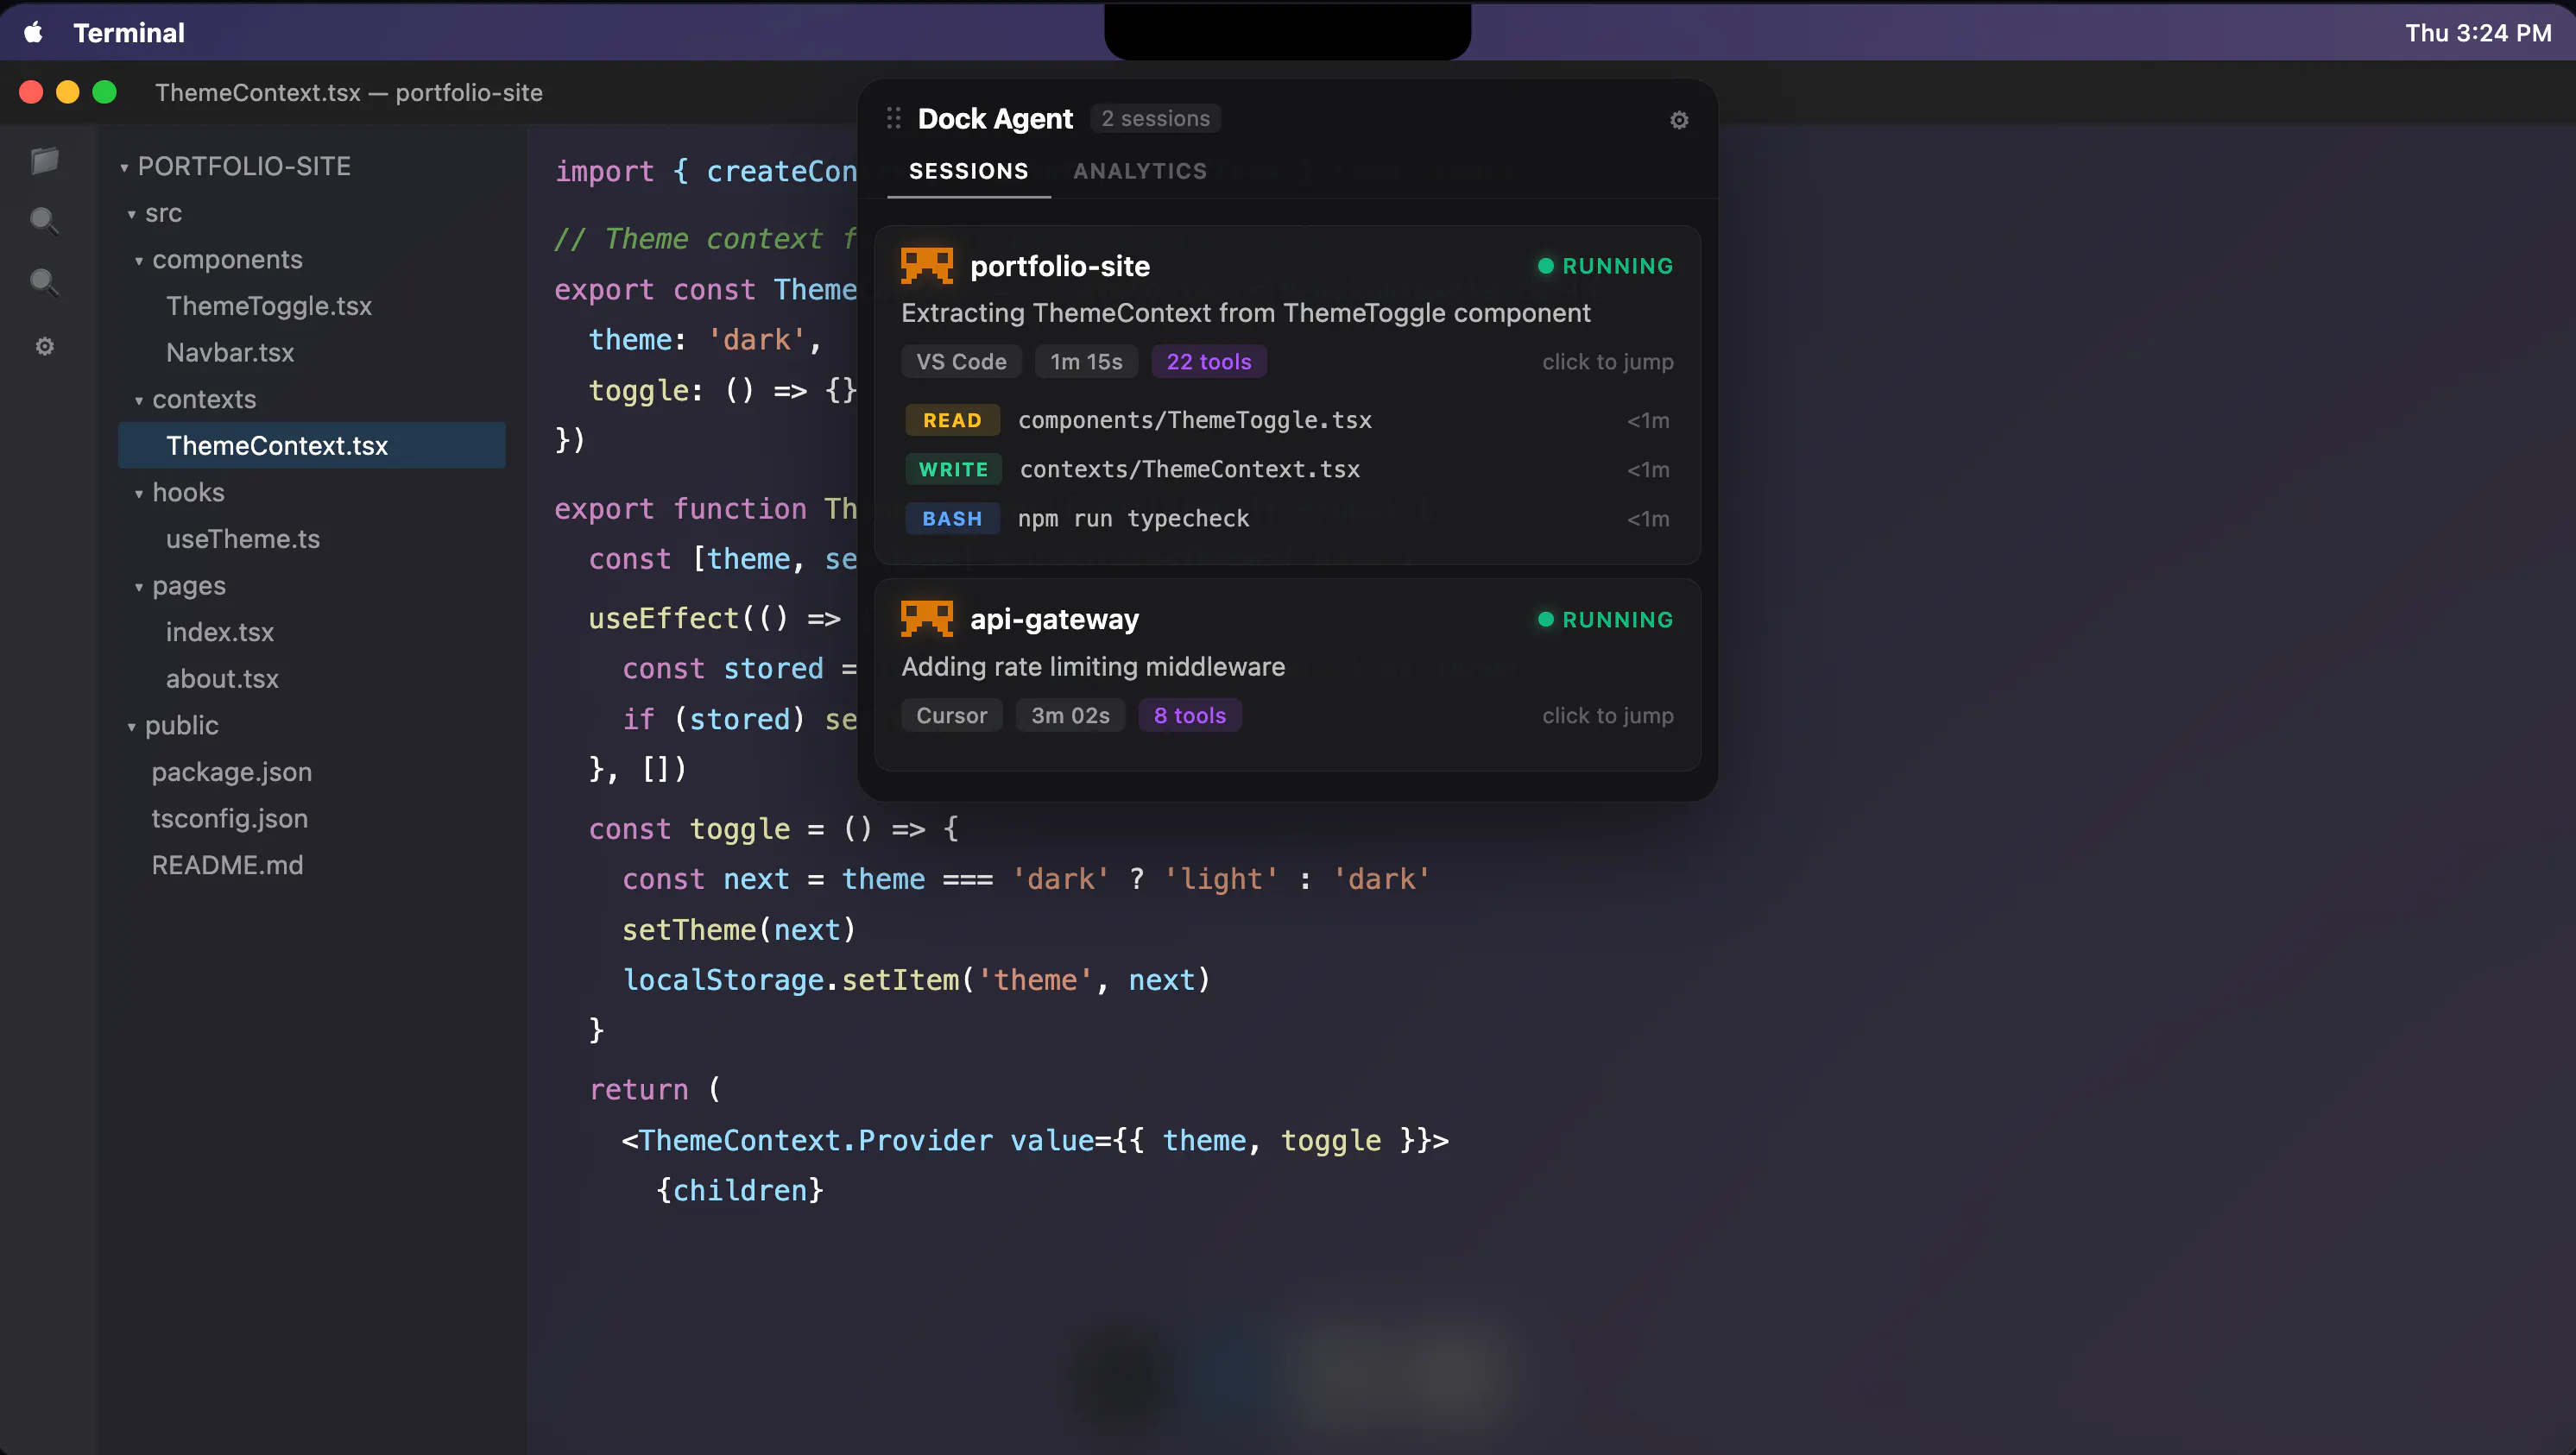Place cursor on the 'setTheme(next)' code line
This screenshot has height=1455, width=2576.
click(x=739, y=930)
